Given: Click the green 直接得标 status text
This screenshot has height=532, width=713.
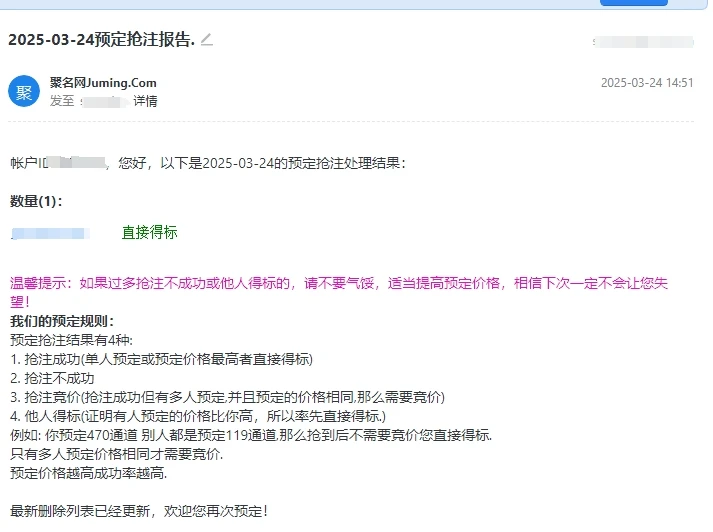Looking at the screenshot, I should (149, 232).
